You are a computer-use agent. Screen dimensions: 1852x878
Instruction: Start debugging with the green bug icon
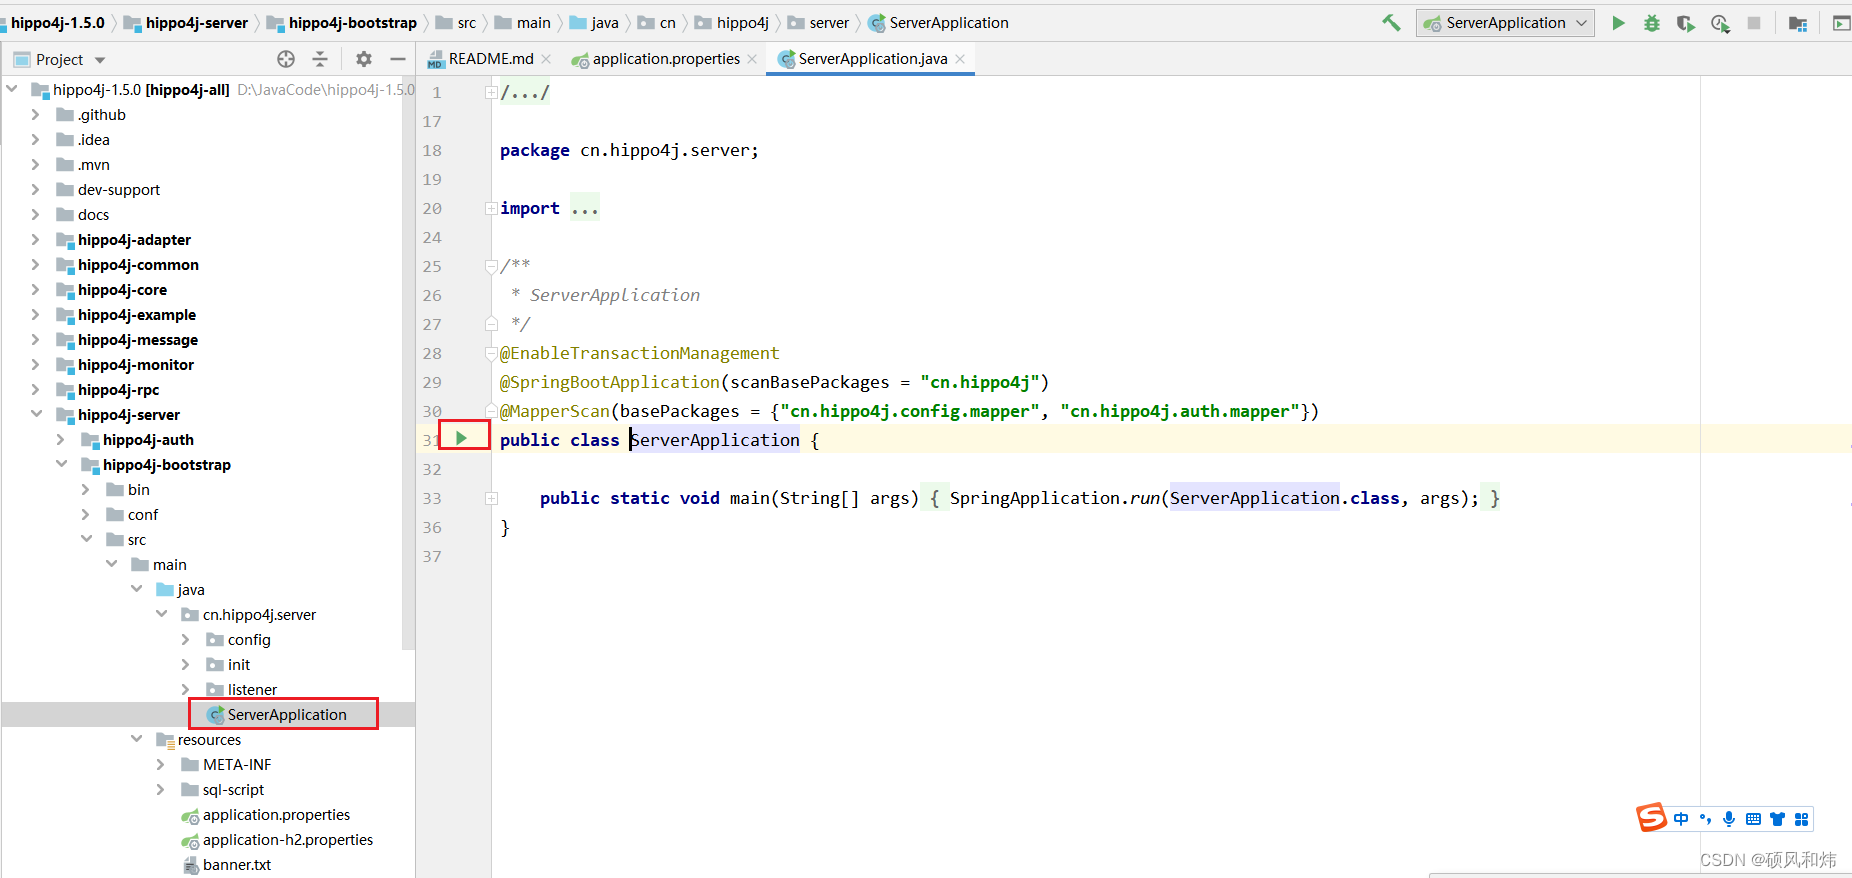pos(1652,23)
